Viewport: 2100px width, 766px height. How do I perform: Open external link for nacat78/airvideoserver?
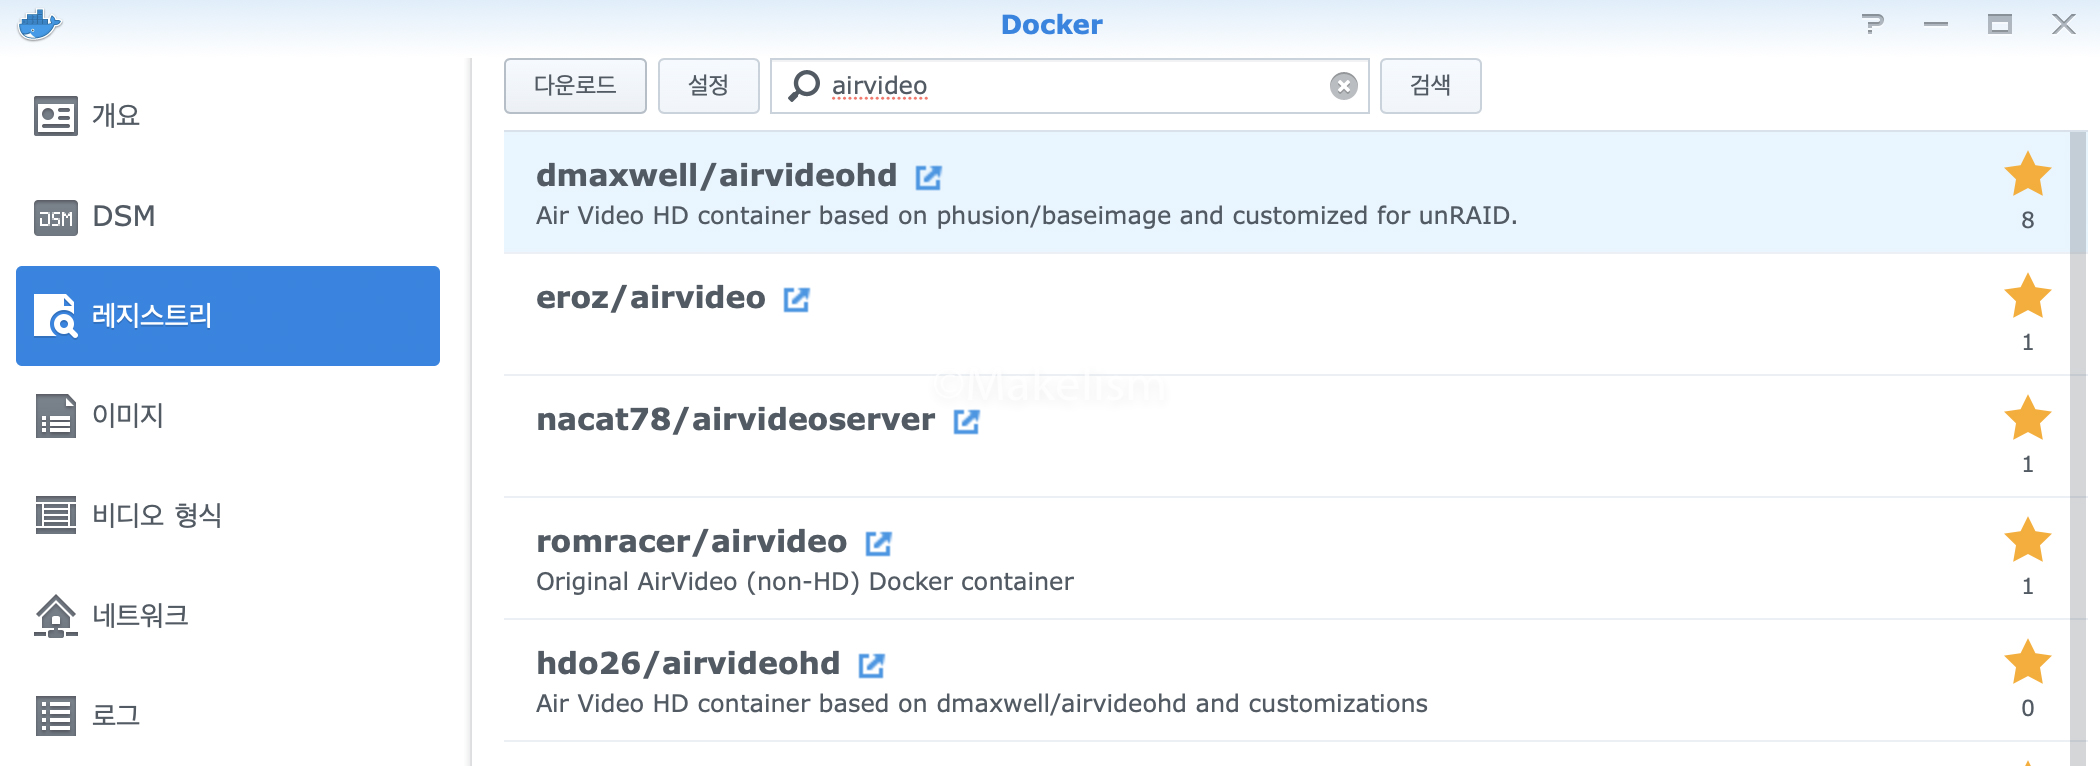click(967, 422)
